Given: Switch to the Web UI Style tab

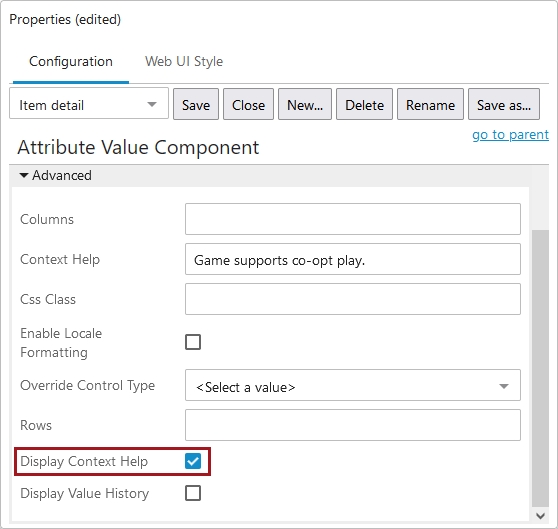Looking at the screenshot, I should tap(184, 62).
